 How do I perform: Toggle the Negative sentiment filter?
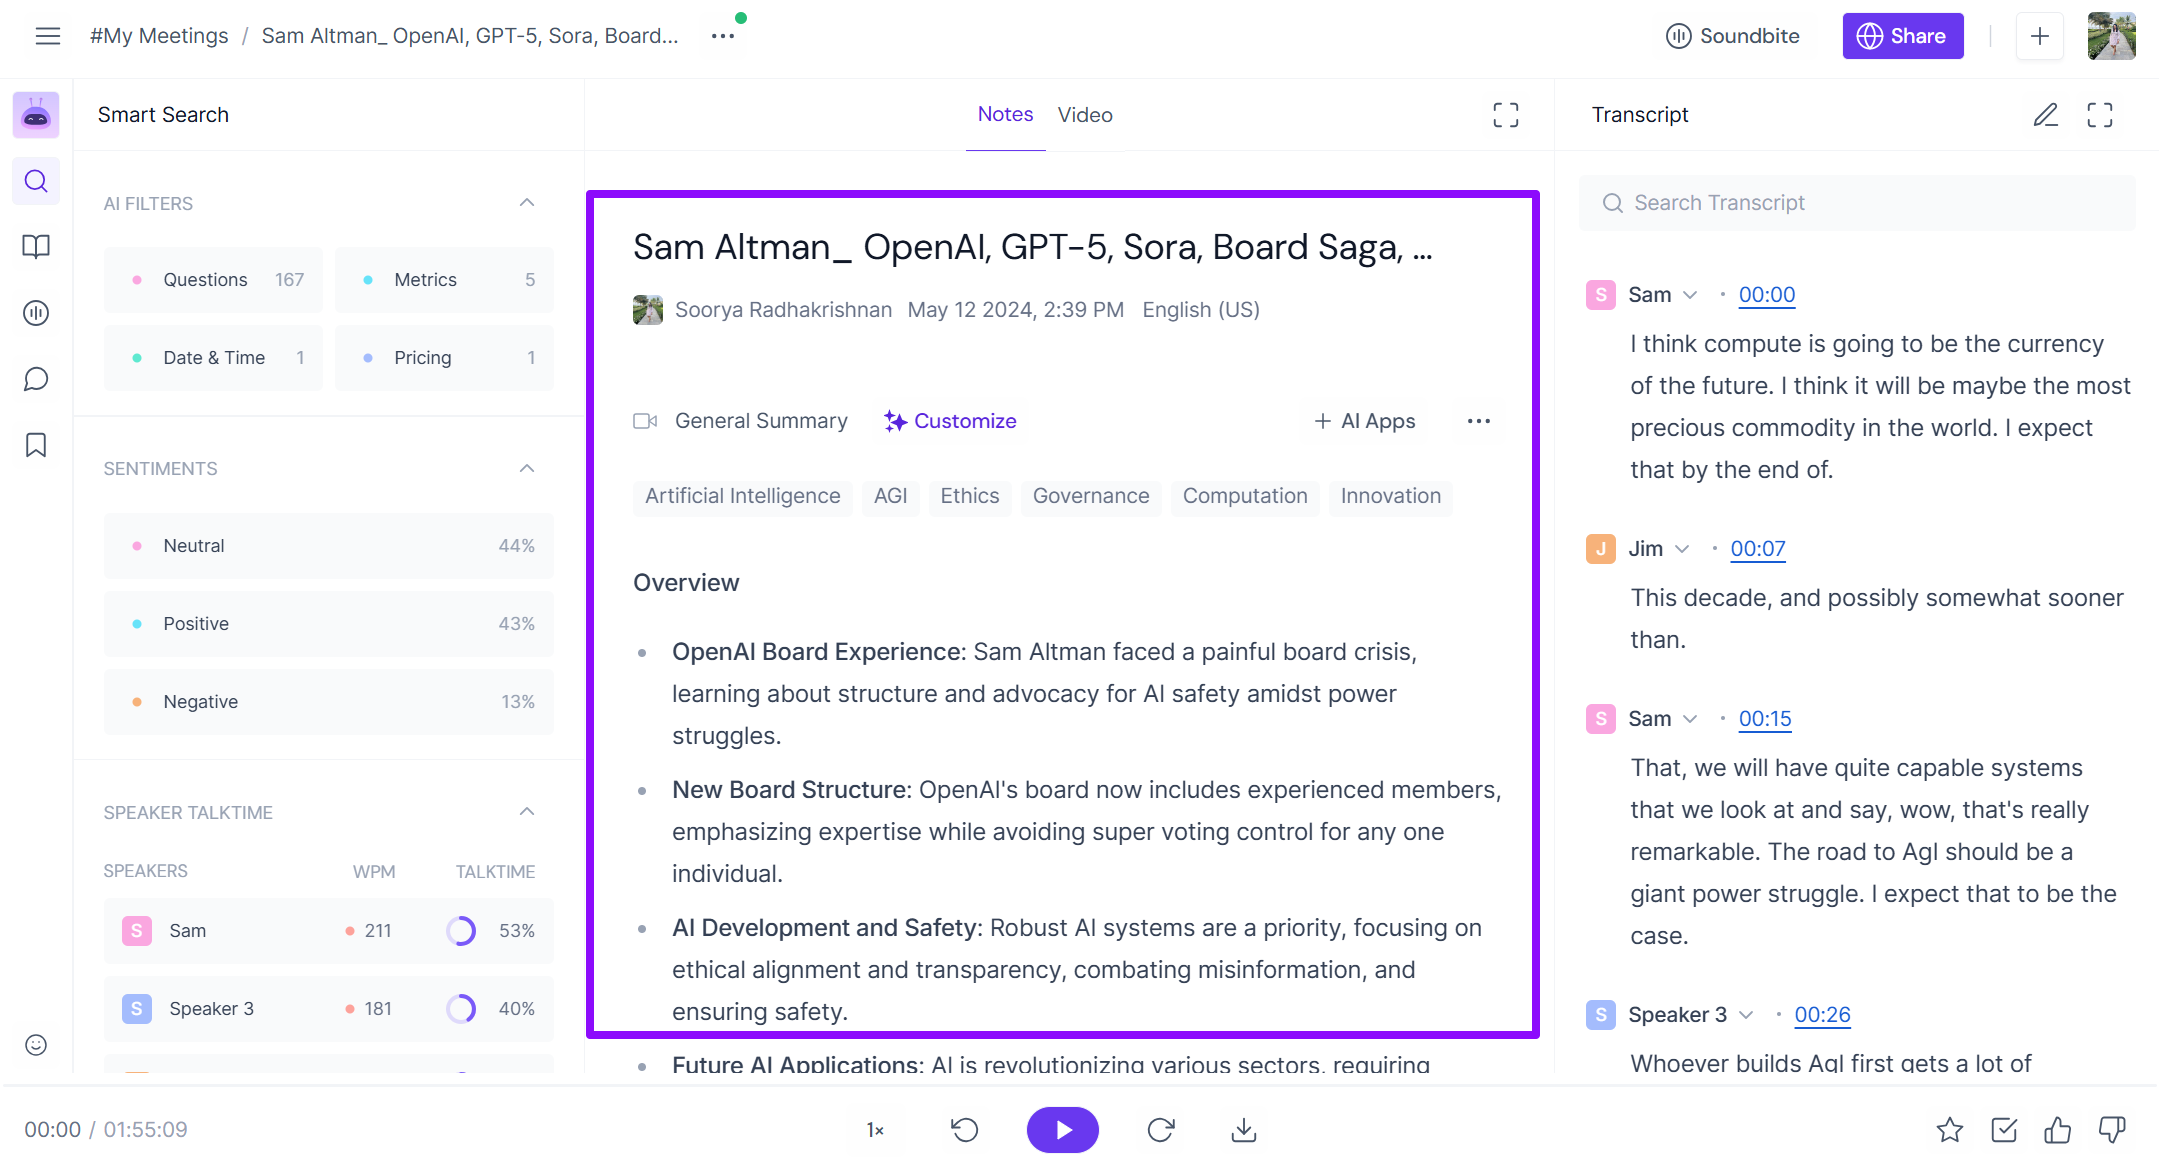pyautogui.click(x=328, y=702)
